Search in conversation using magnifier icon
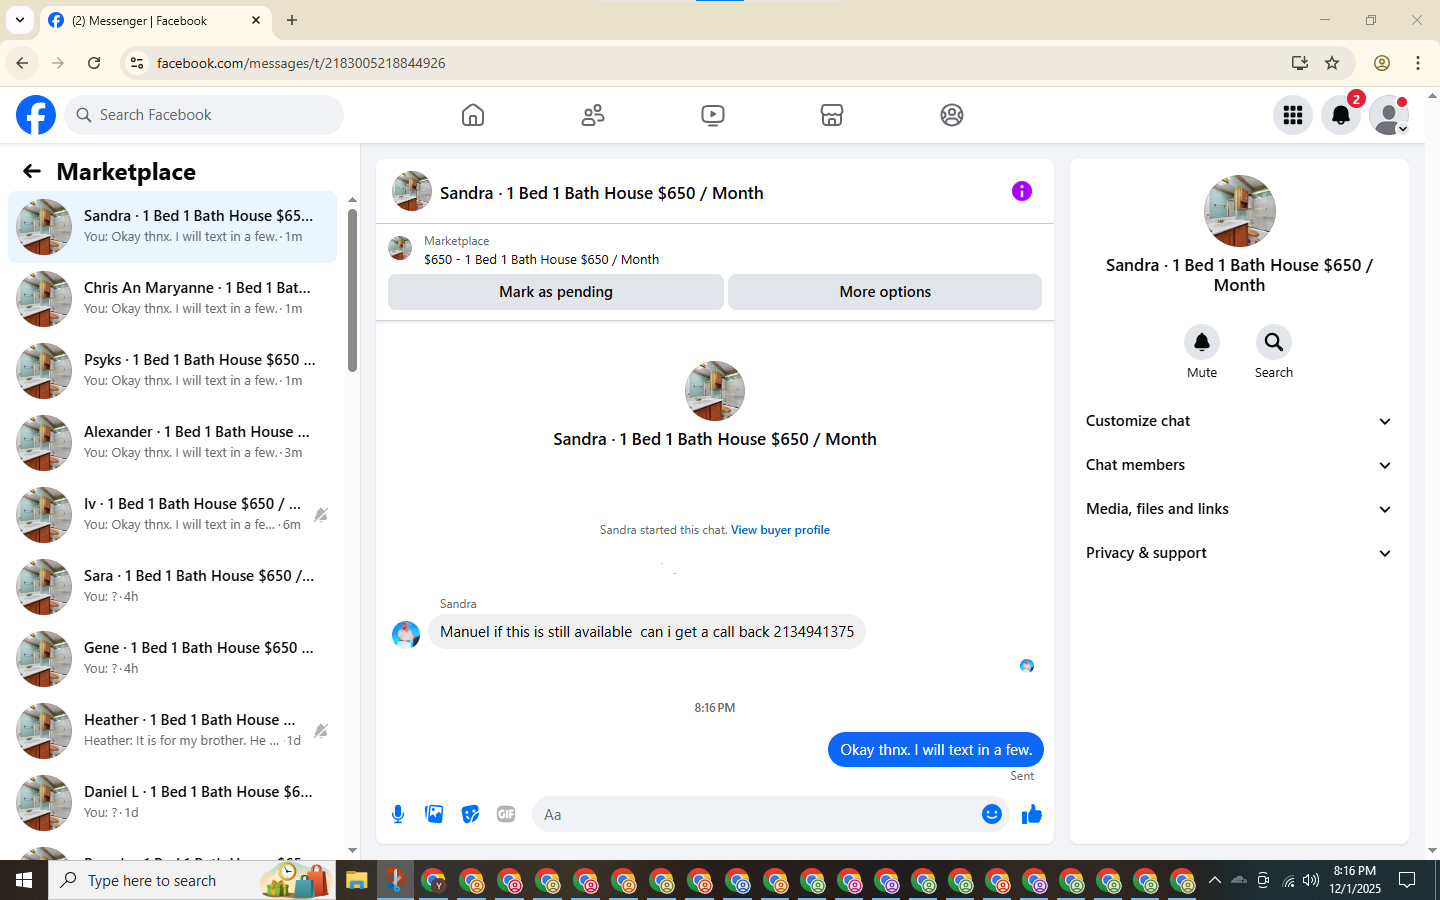Image resolution: width=1440 pixels, height=900 pixels. point(1274,342)
